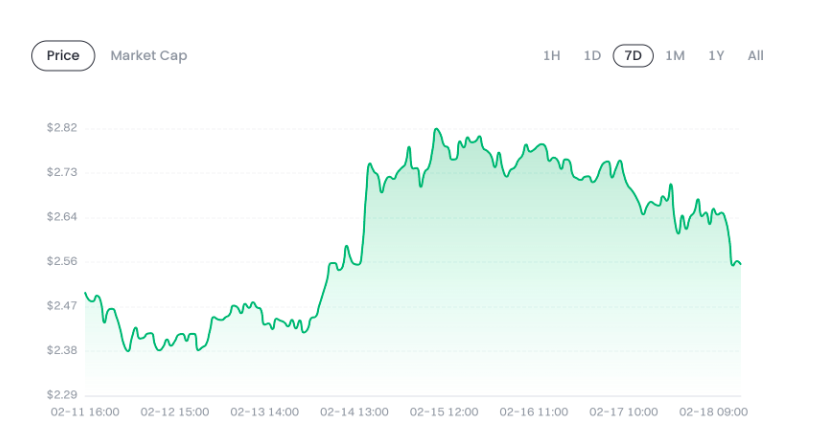The image size is (832, 429).
Task: Click the $2.82 price axis label
Action: 62,127
